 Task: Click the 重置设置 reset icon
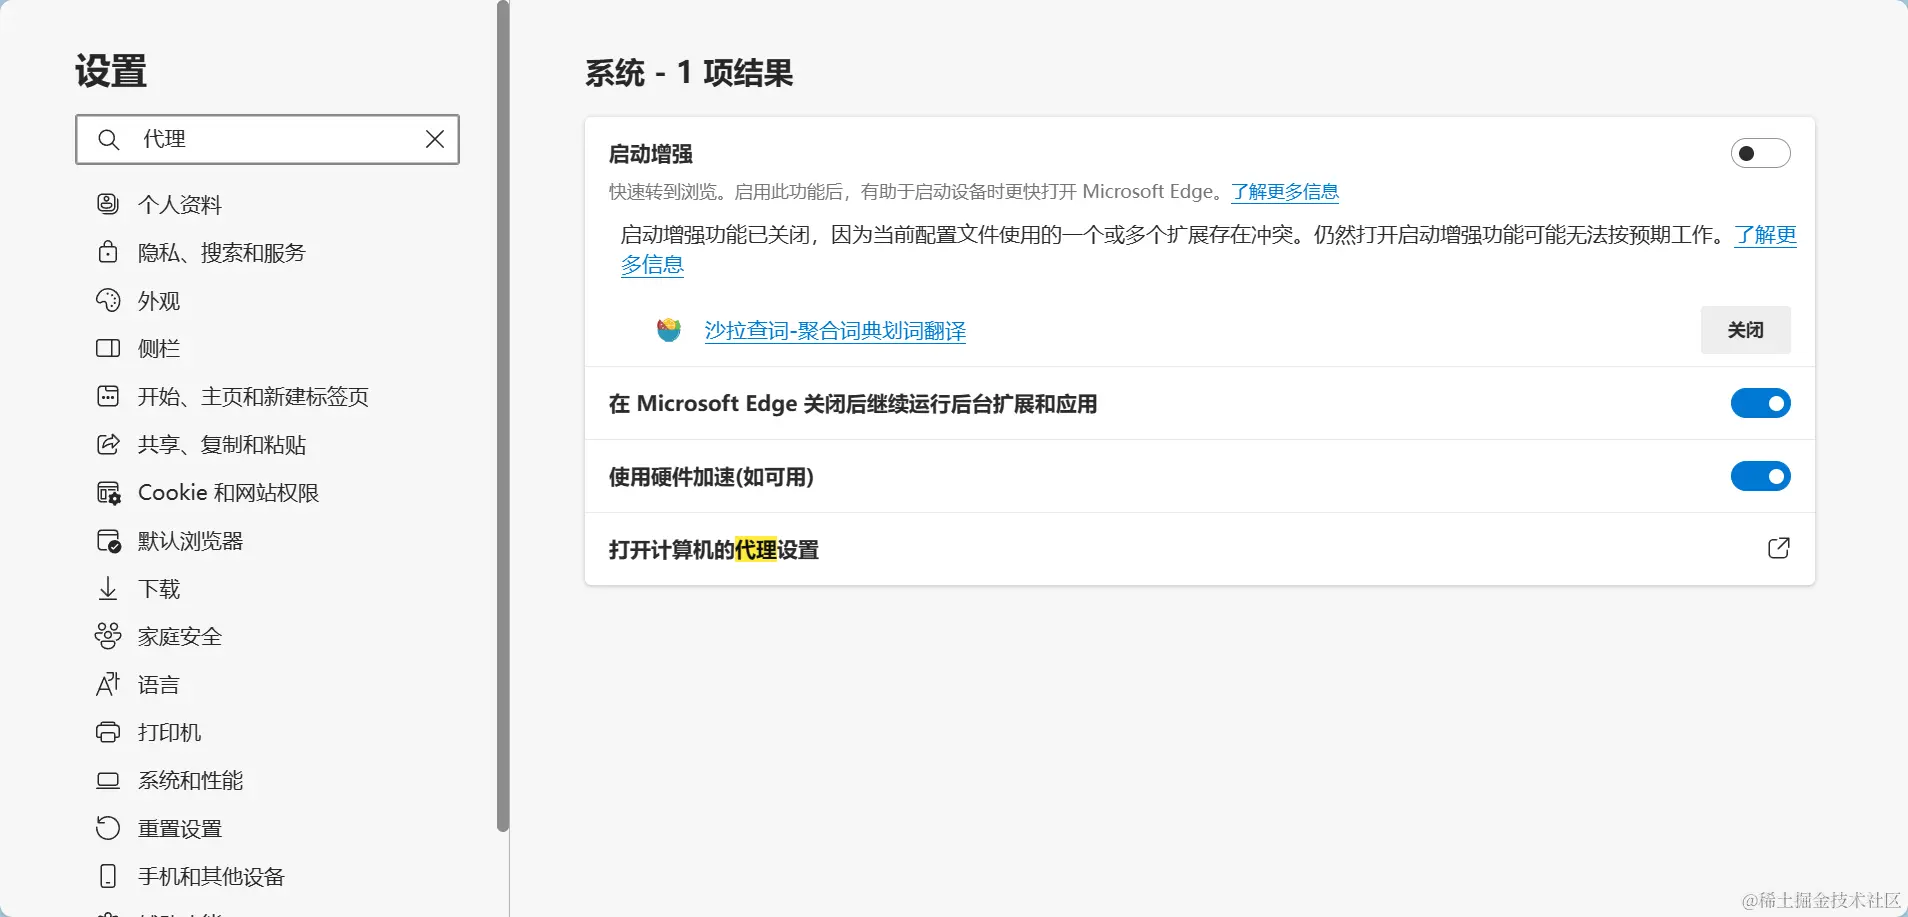tap(108, 828)
